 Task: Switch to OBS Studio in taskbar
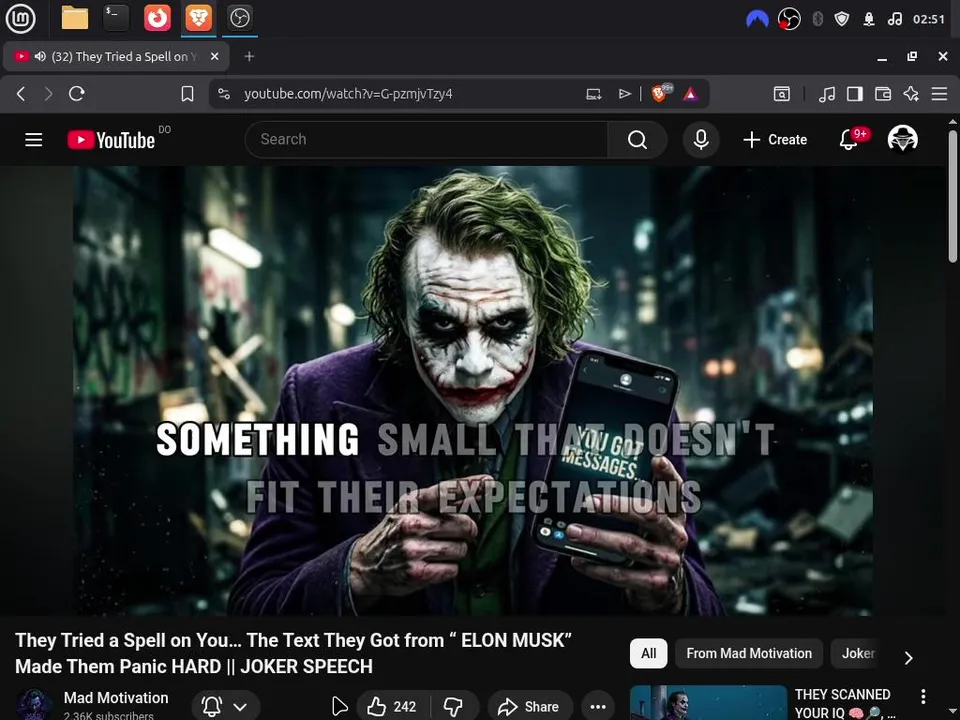pyautogui.click(x=239, y=18)
